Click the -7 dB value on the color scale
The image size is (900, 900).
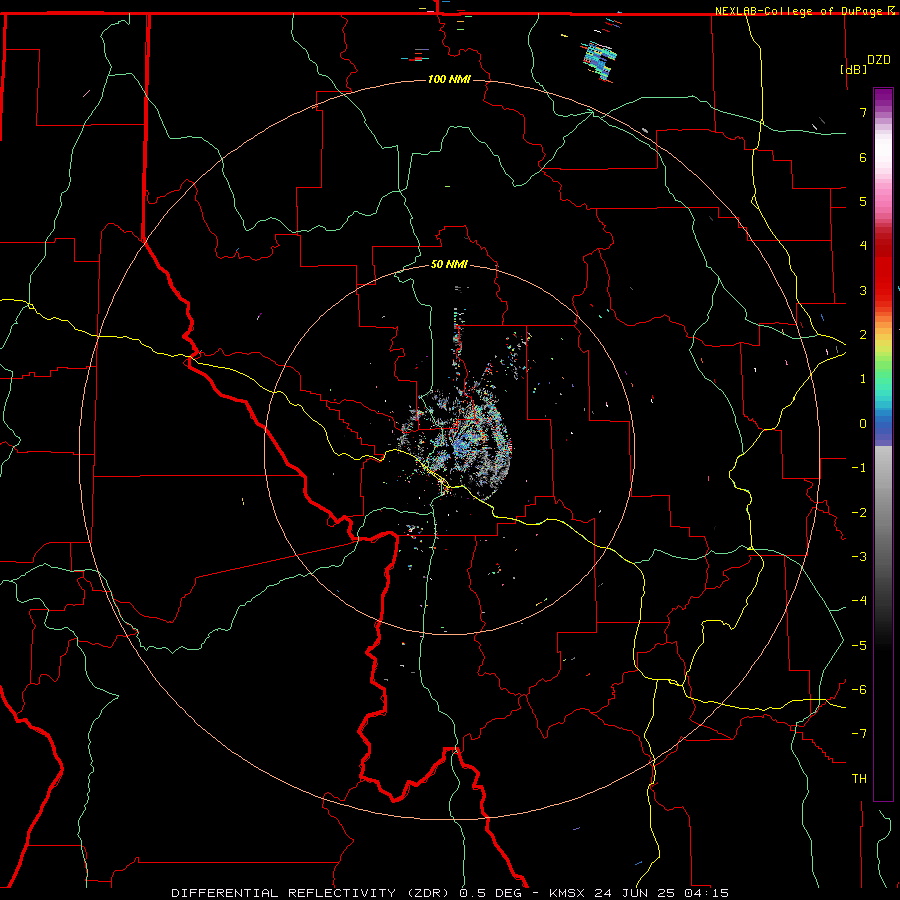(x=859, y=734)
